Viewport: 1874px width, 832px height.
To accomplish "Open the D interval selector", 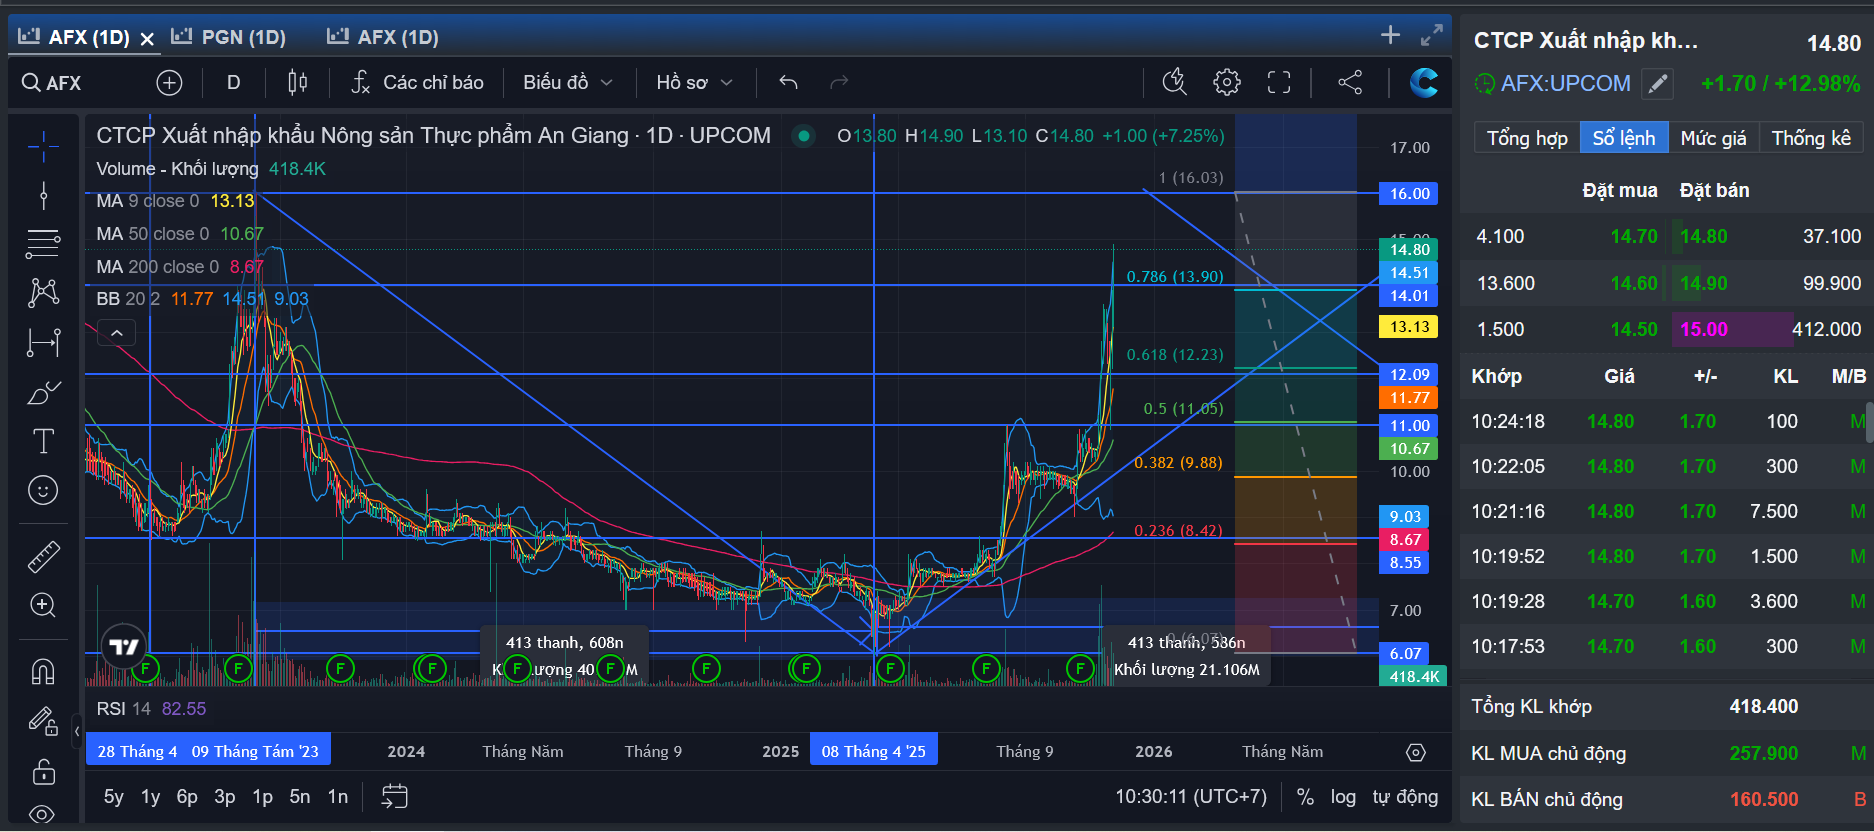I will 233,82.
